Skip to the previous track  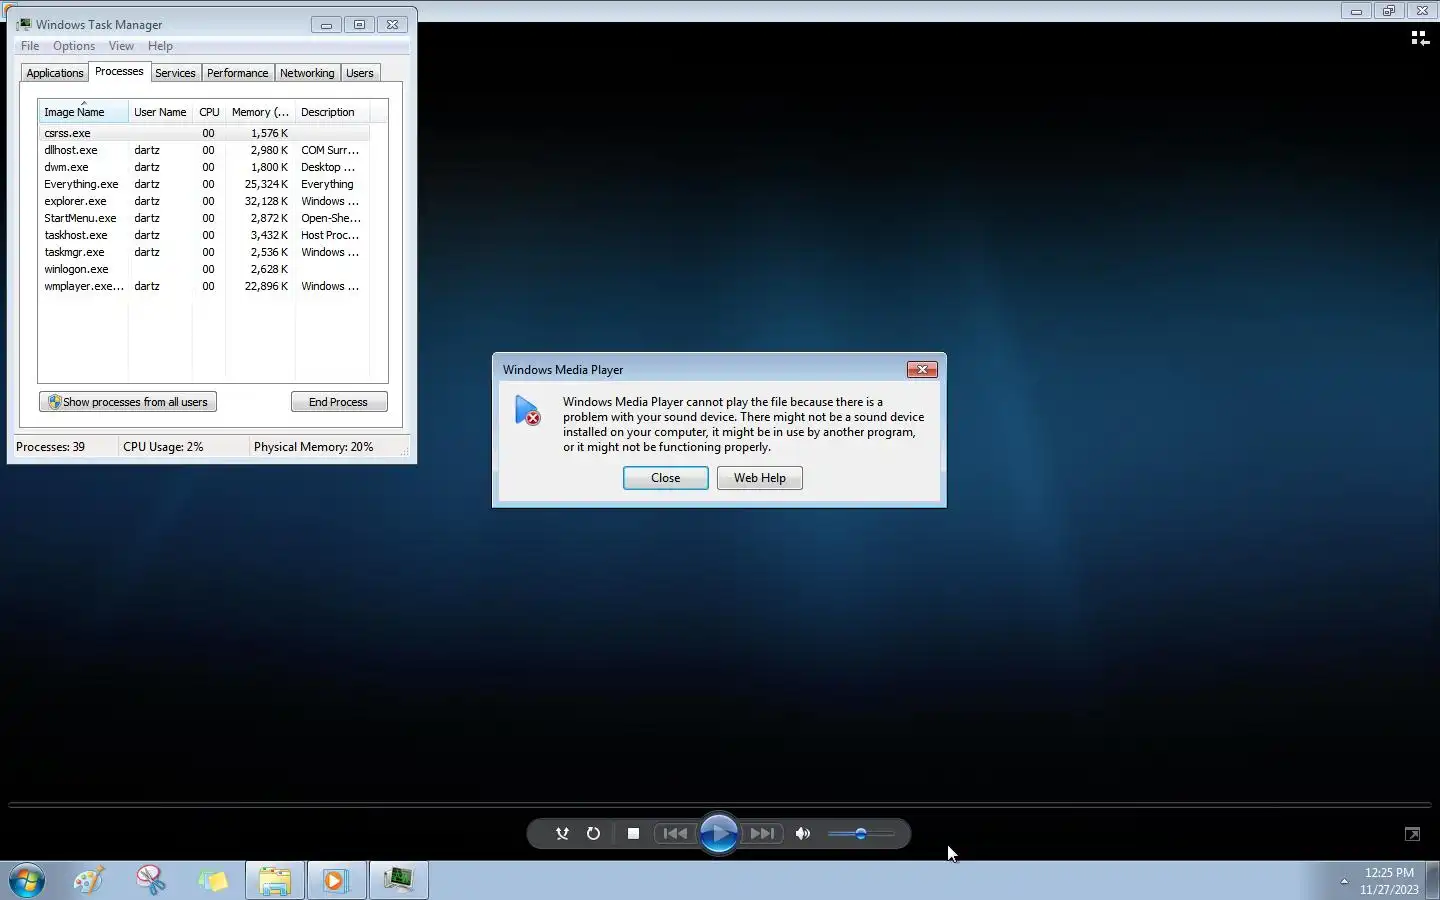675,833
